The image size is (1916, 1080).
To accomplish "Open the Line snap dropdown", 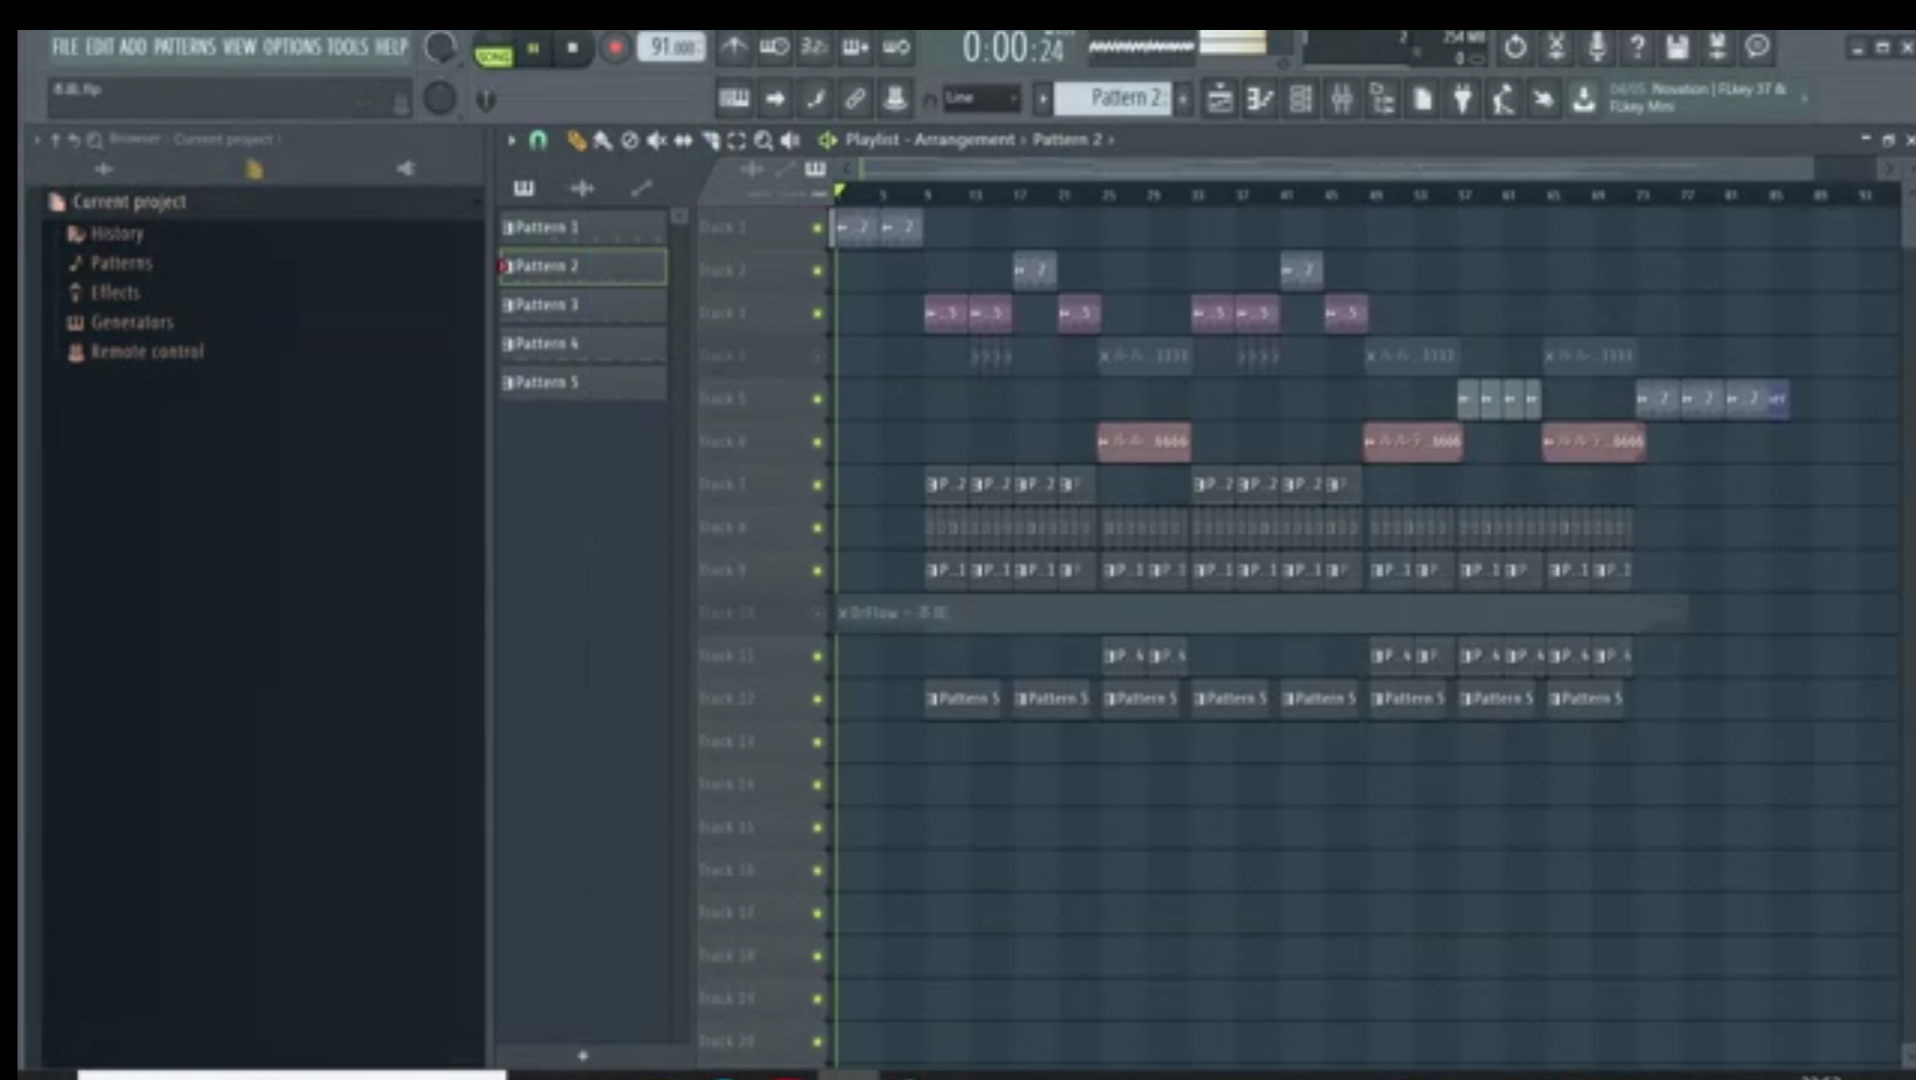I will pyautogui.click(x=981, y=98).
